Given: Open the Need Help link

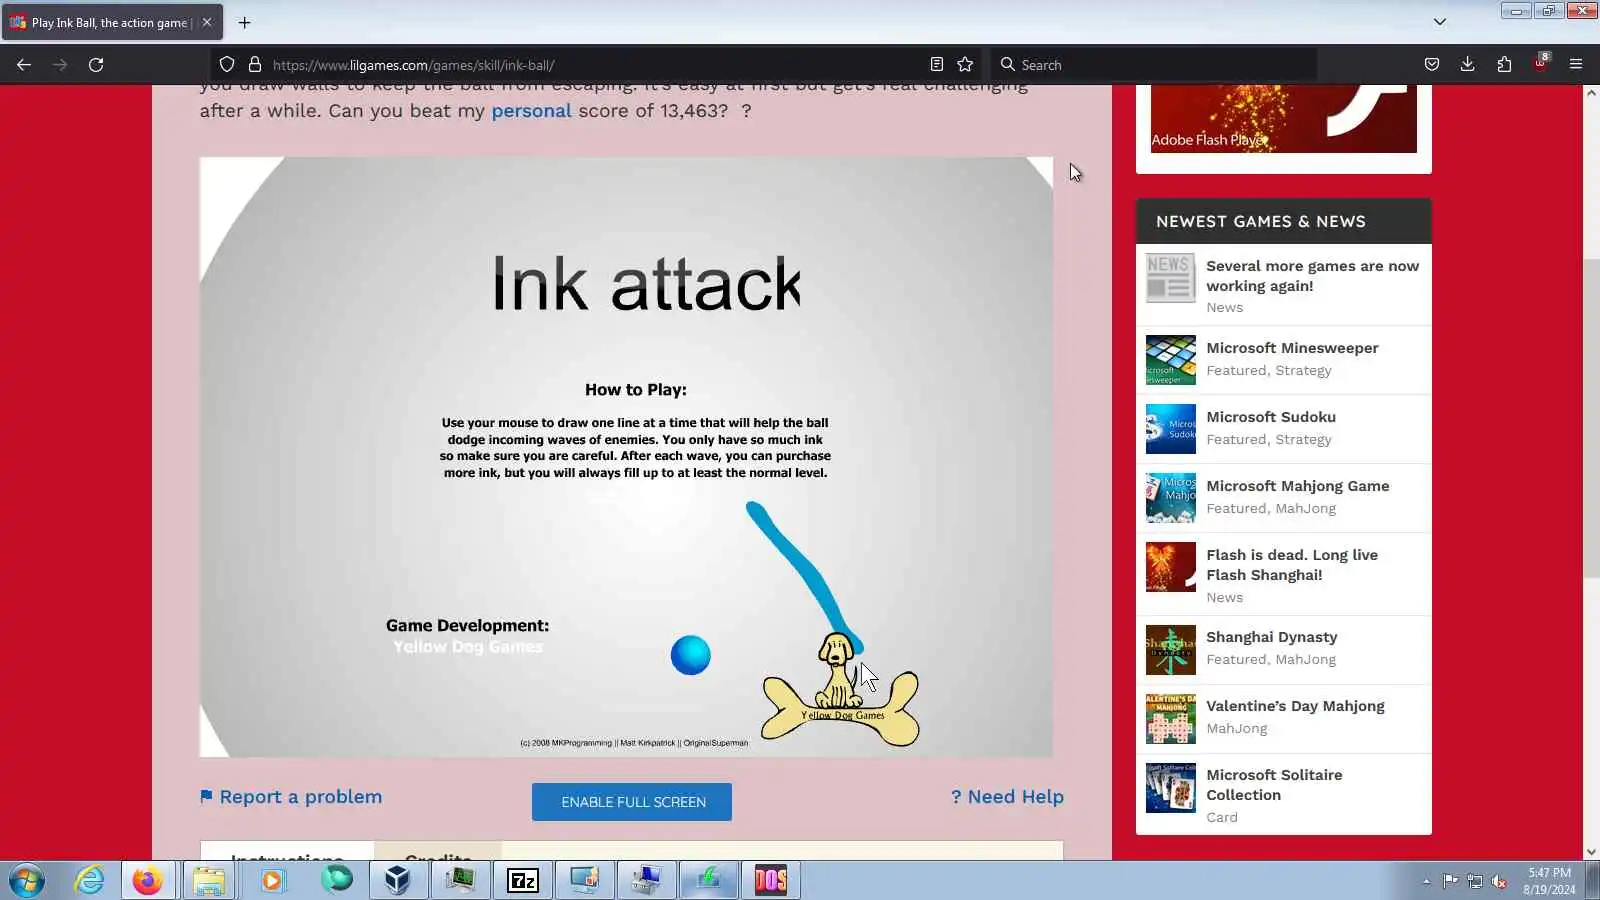Looking at the screenshot, I should click(x=1007, y=797).
